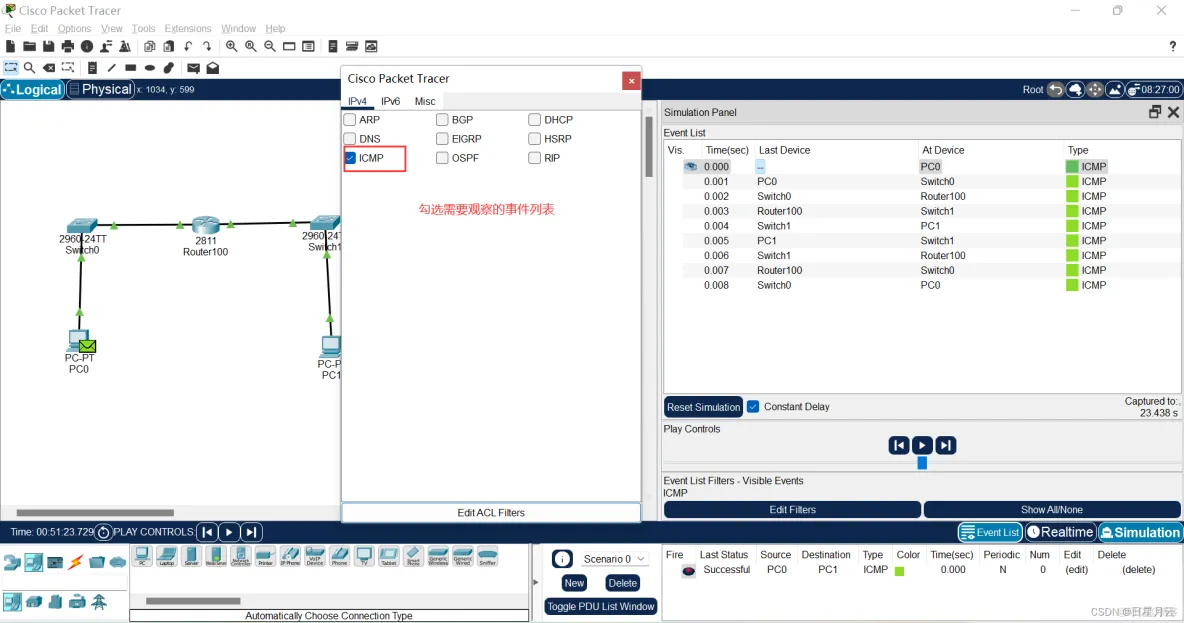Pick the Draw Line tool
Screen dimensions: 1184x623
[x=111, y=68]
